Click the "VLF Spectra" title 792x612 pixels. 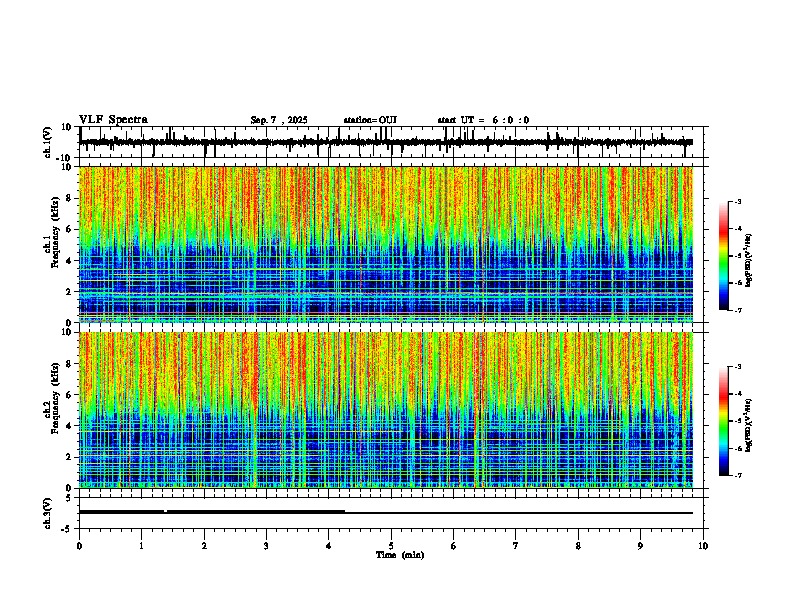(113, 120)
